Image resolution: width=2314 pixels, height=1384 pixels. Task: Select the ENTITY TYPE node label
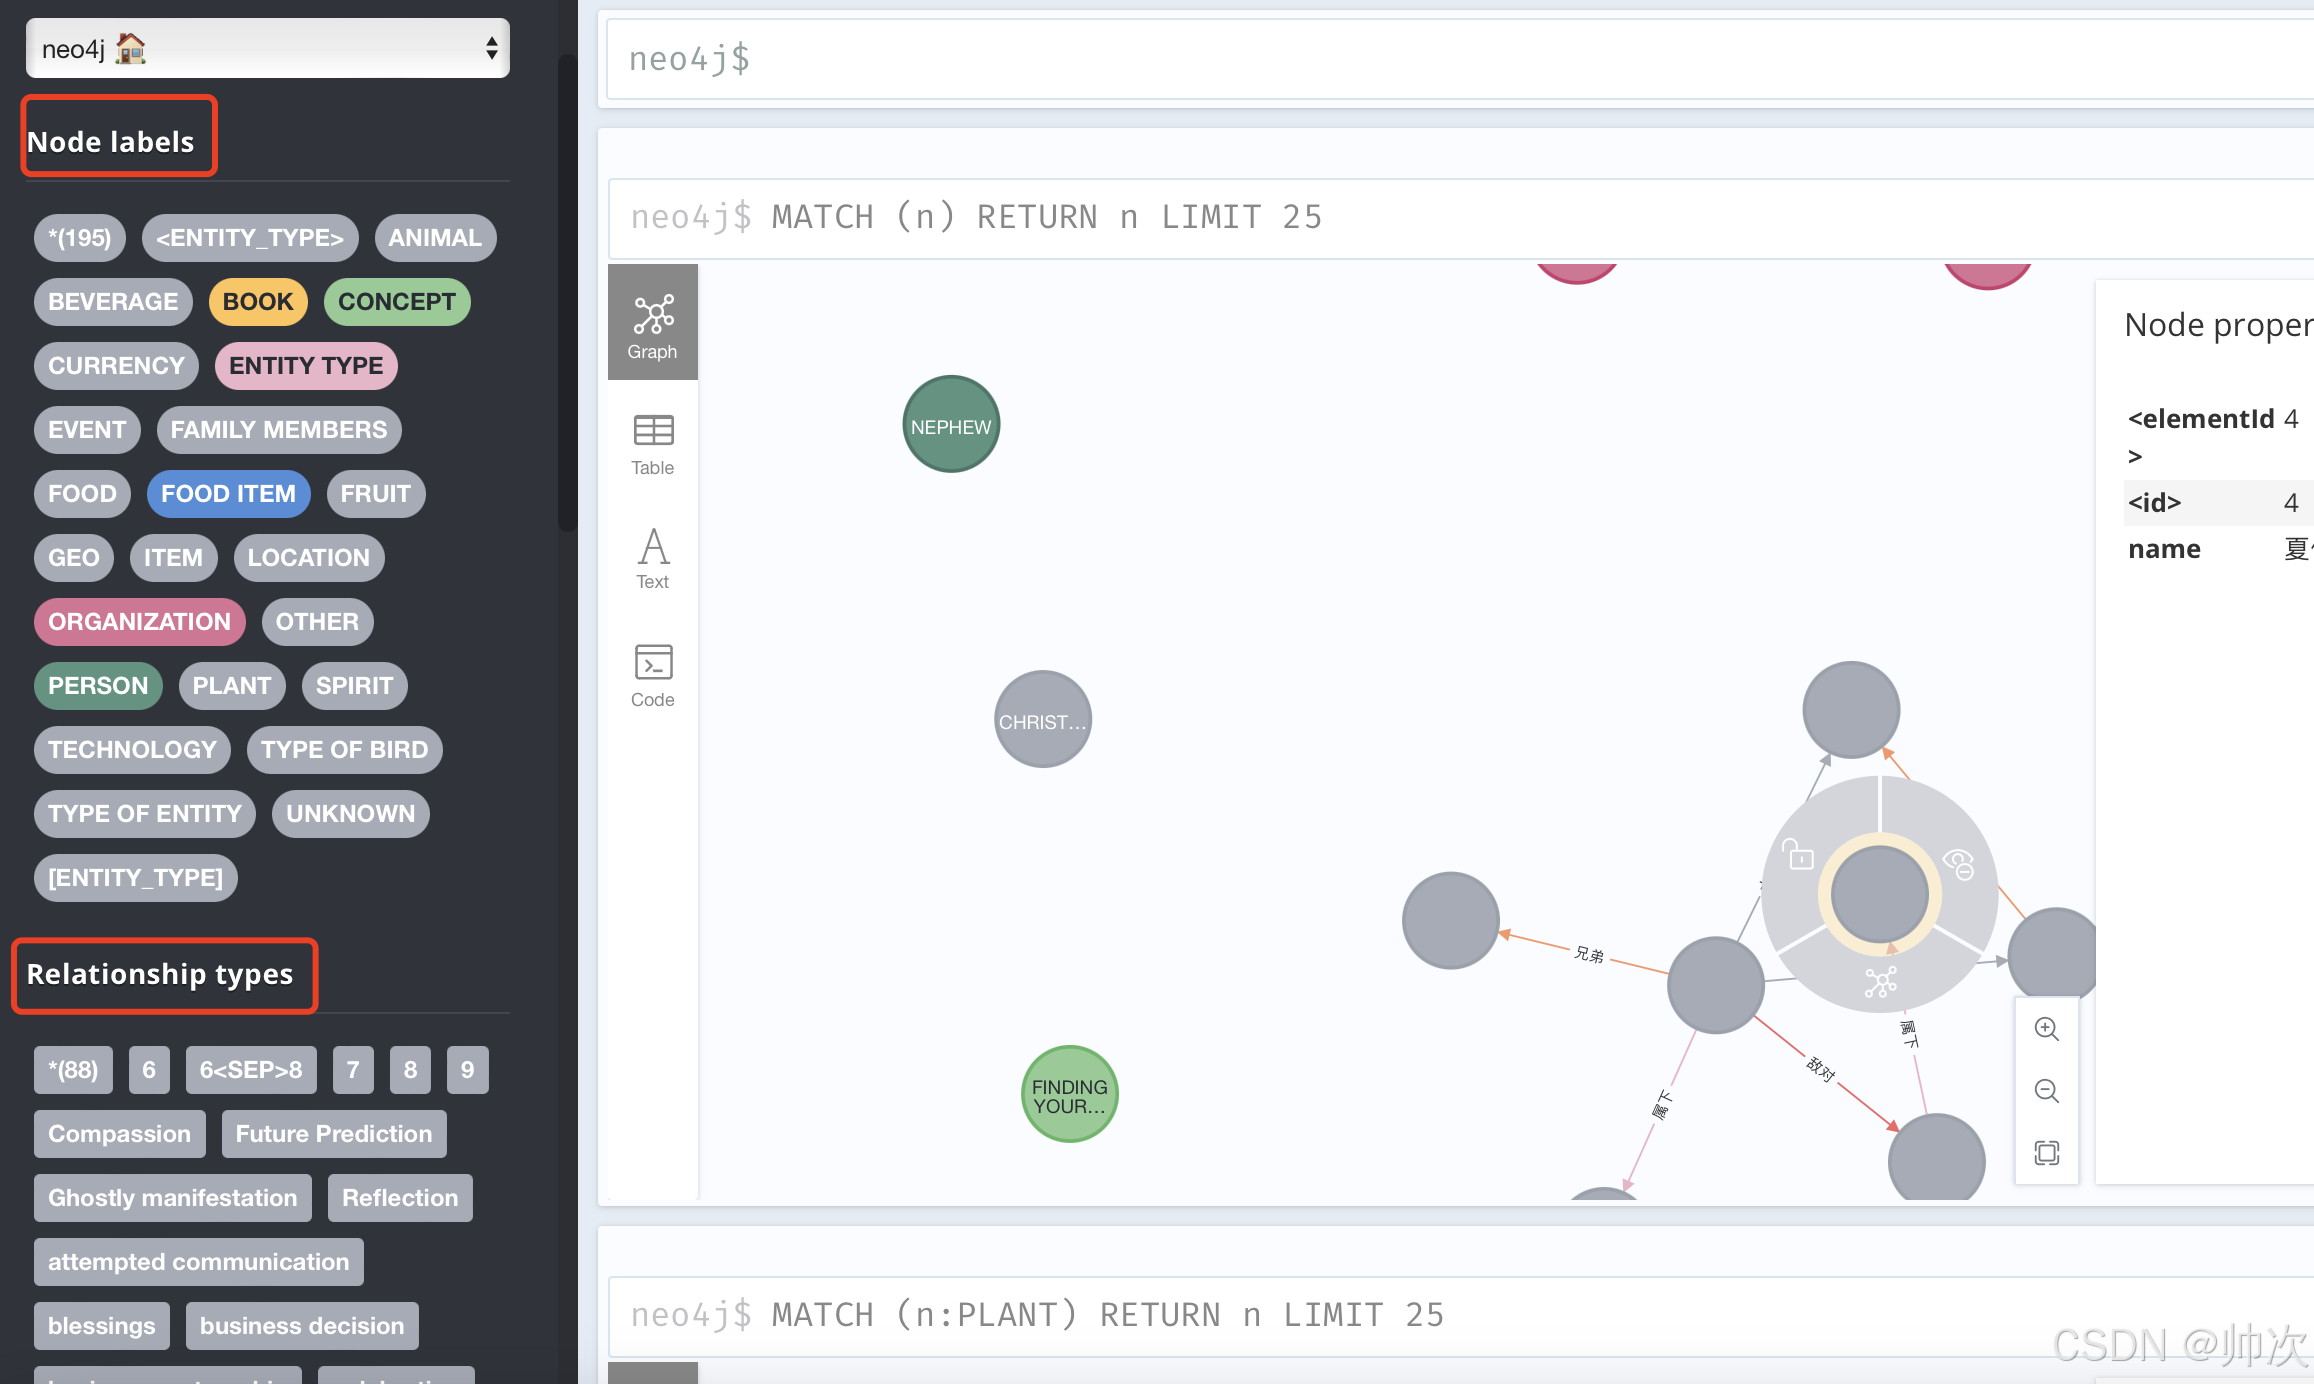(306, 366)
